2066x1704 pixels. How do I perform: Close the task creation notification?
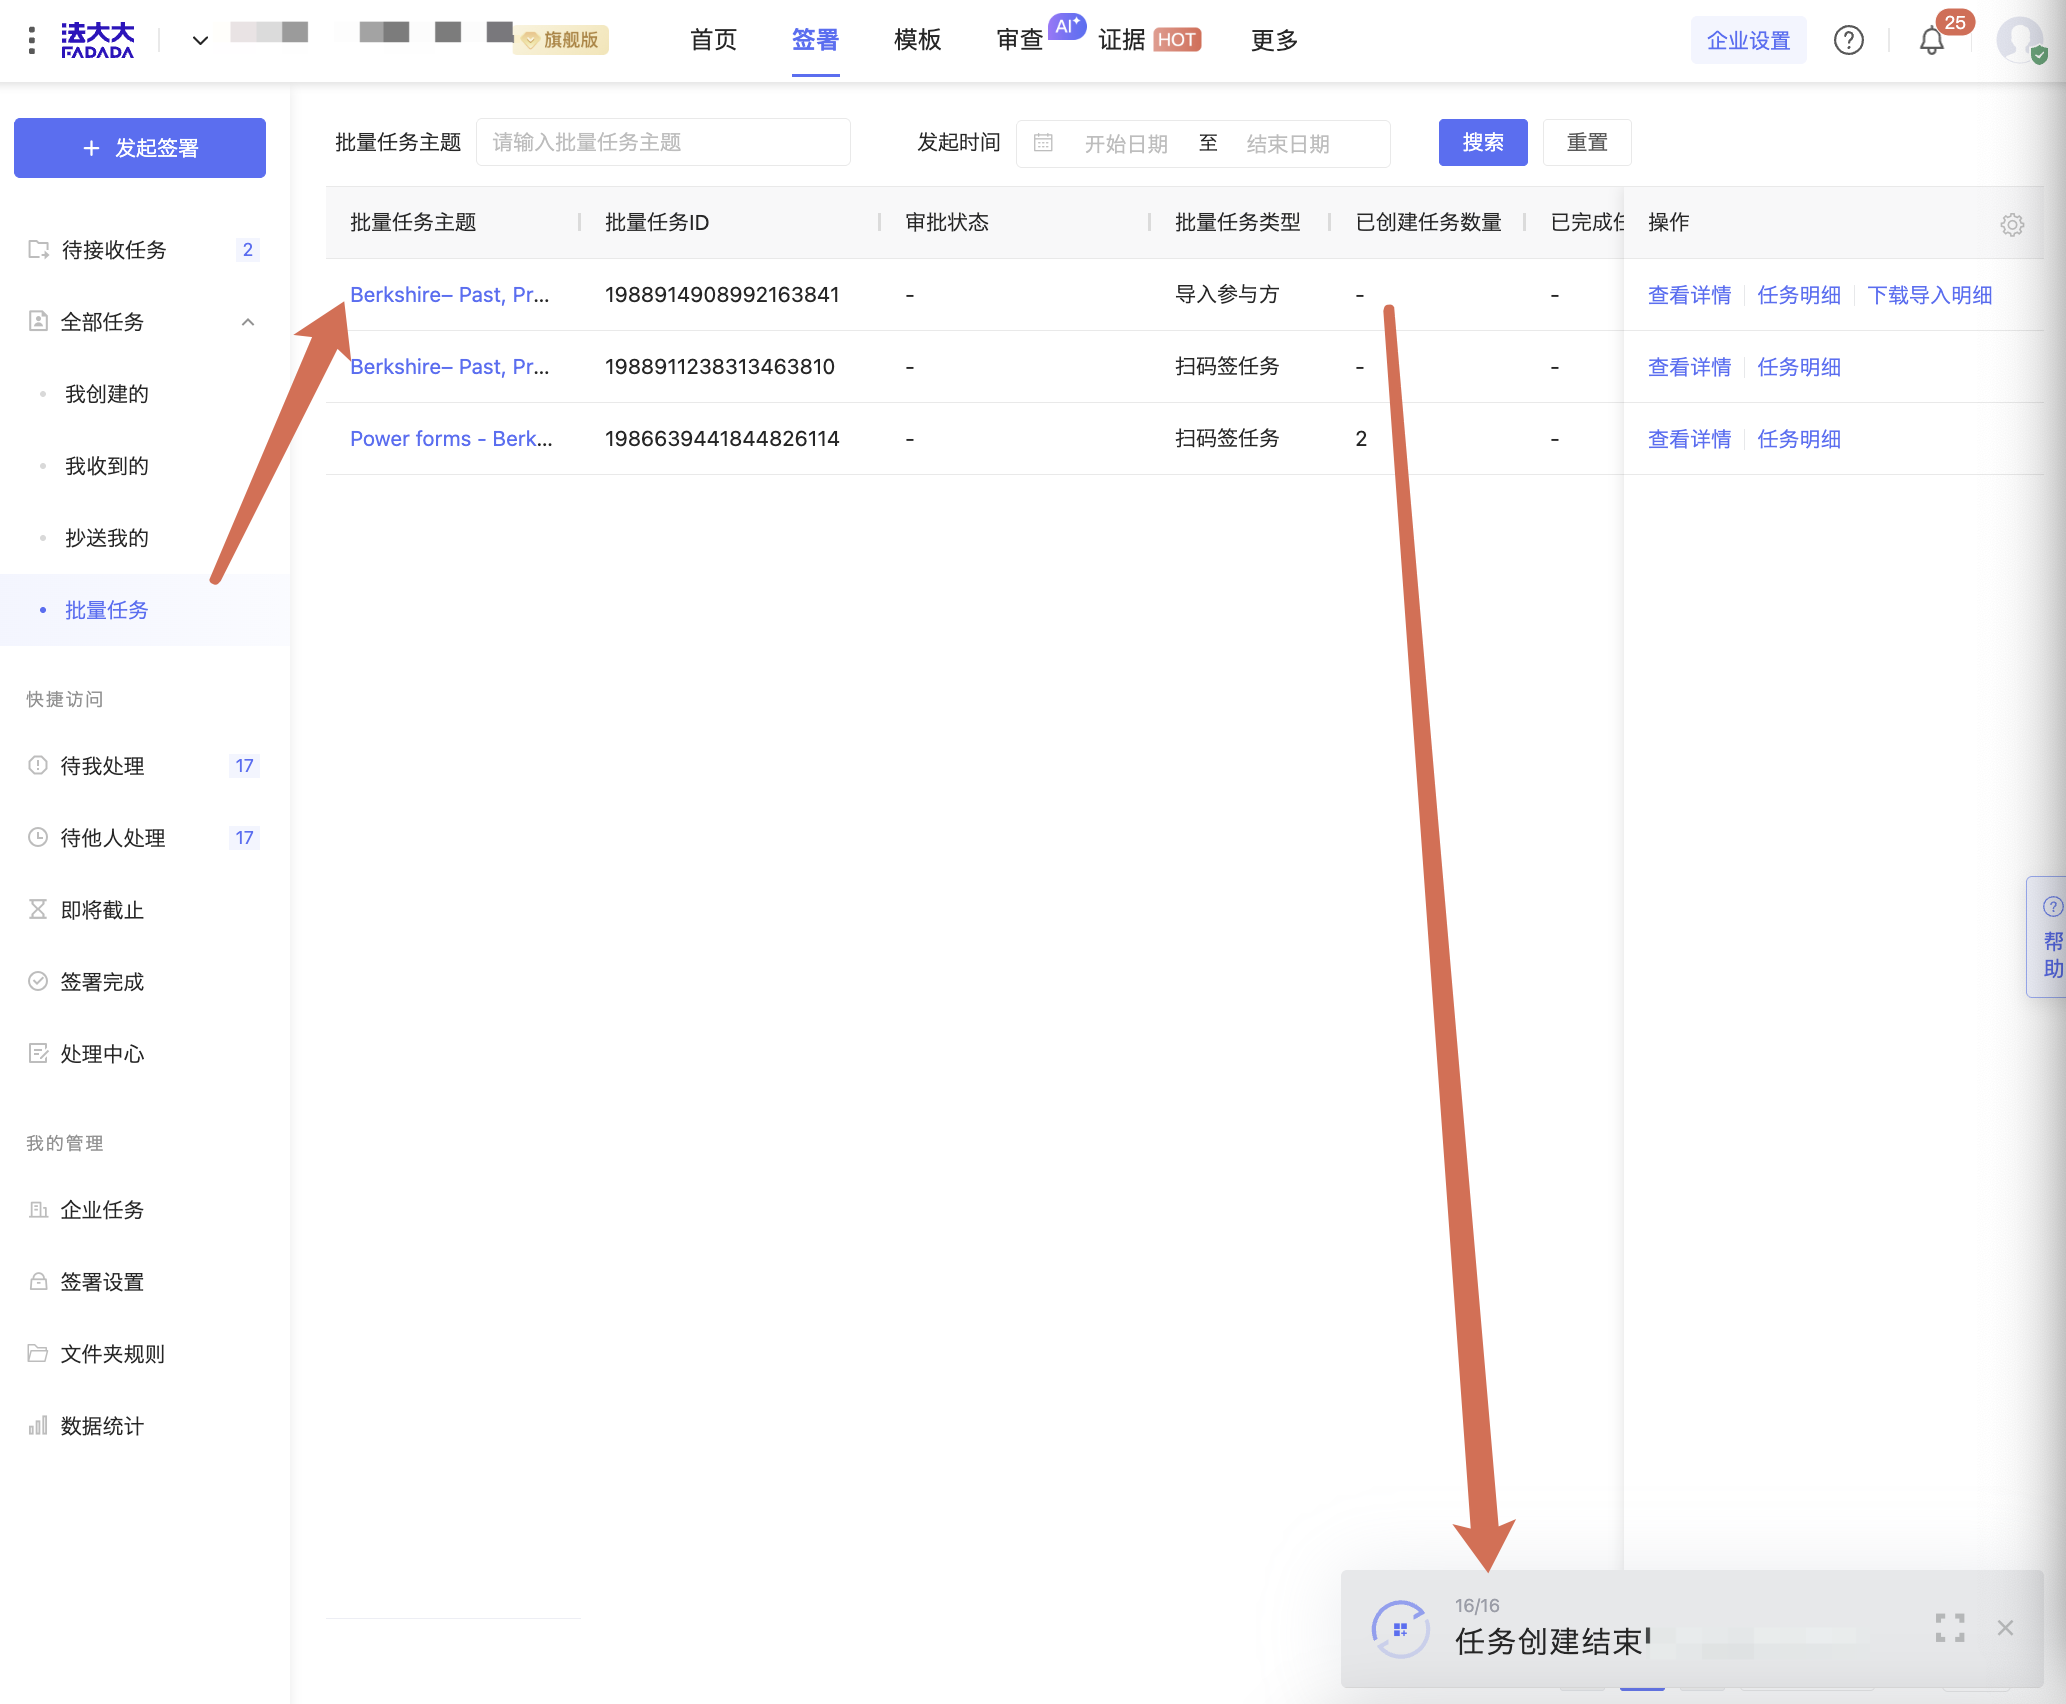pyautogui.click(x=2005, y=1627)
